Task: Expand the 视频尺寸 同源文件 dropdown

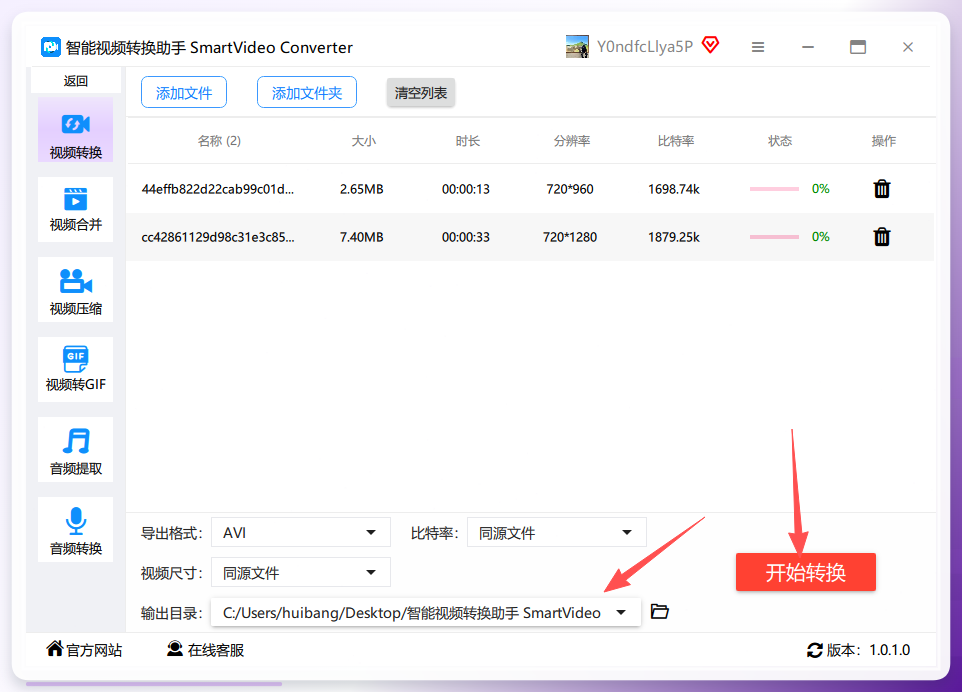Action: [x=301, y=572]
